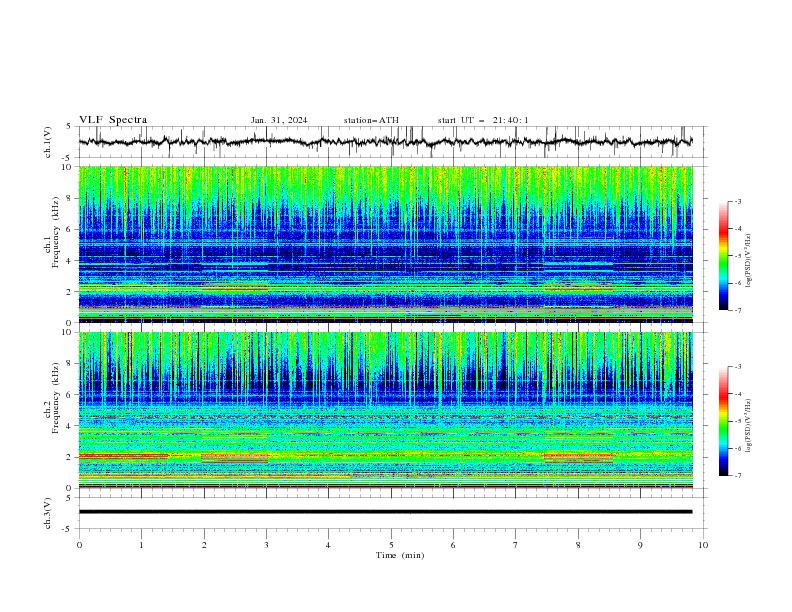Select the date text "Jan. 31, 2024"
This screenshot has width=792, height=612.
pyautogui.click(x=279, y=120)
